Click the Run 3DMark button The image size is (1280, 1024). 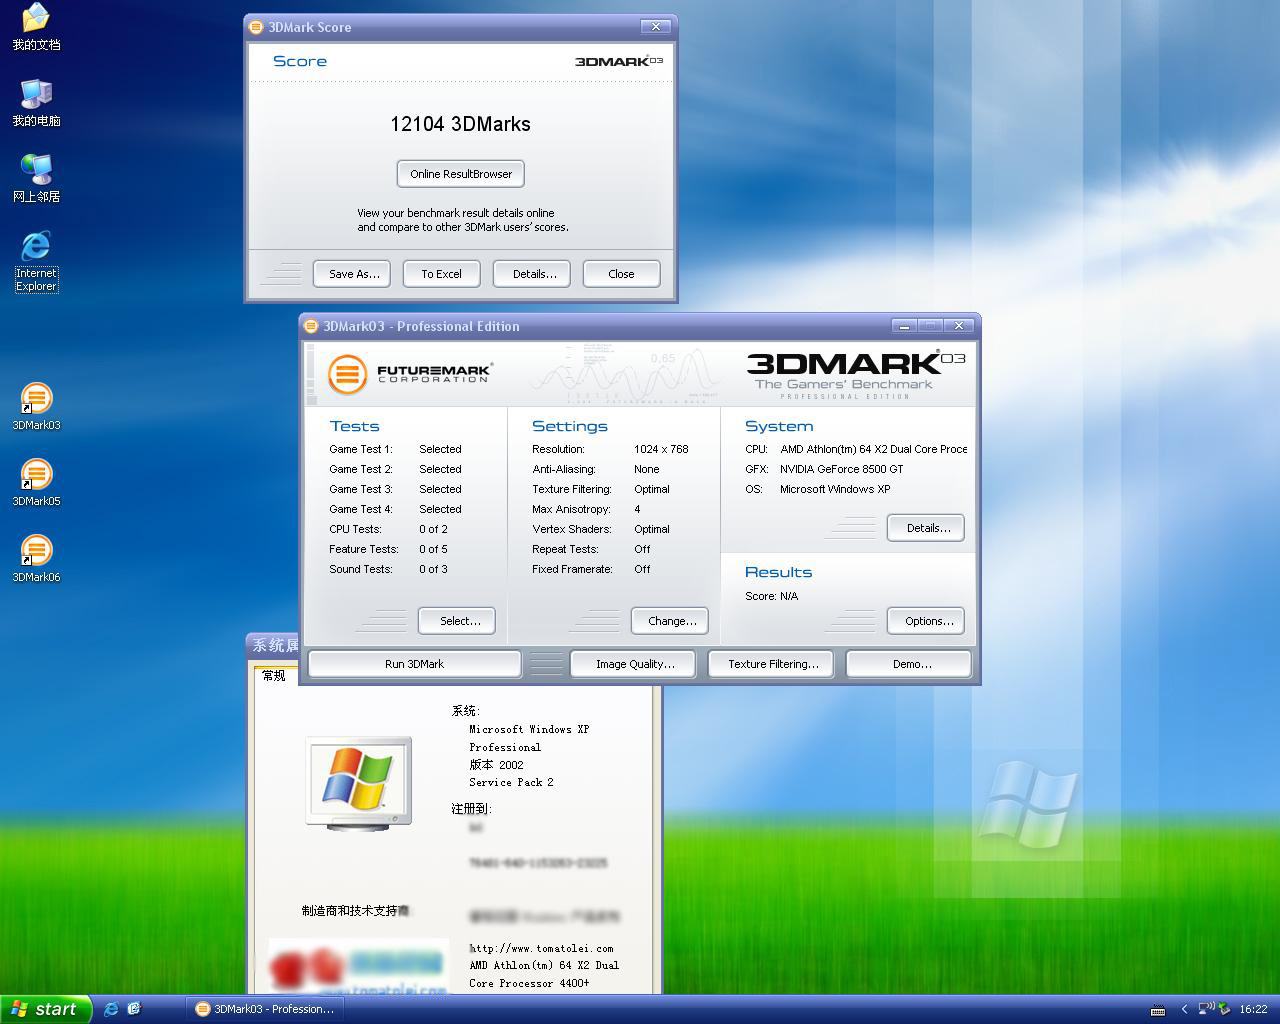pos(414,664)
